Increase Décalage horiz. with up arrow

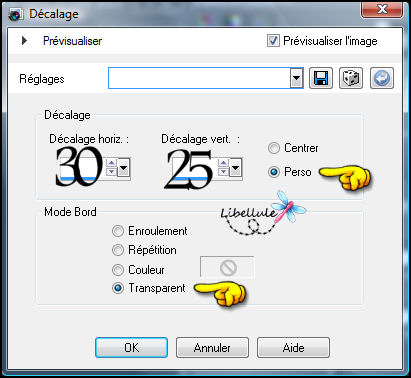click(x=111, y=162)
